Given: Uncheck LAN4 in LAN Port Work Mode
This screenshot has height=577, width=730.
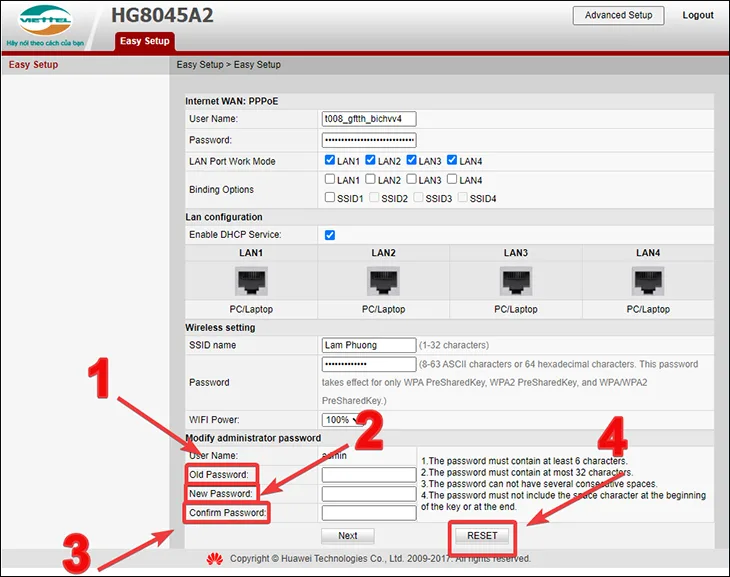Looking at the screenshot, I should coord(452,160).
